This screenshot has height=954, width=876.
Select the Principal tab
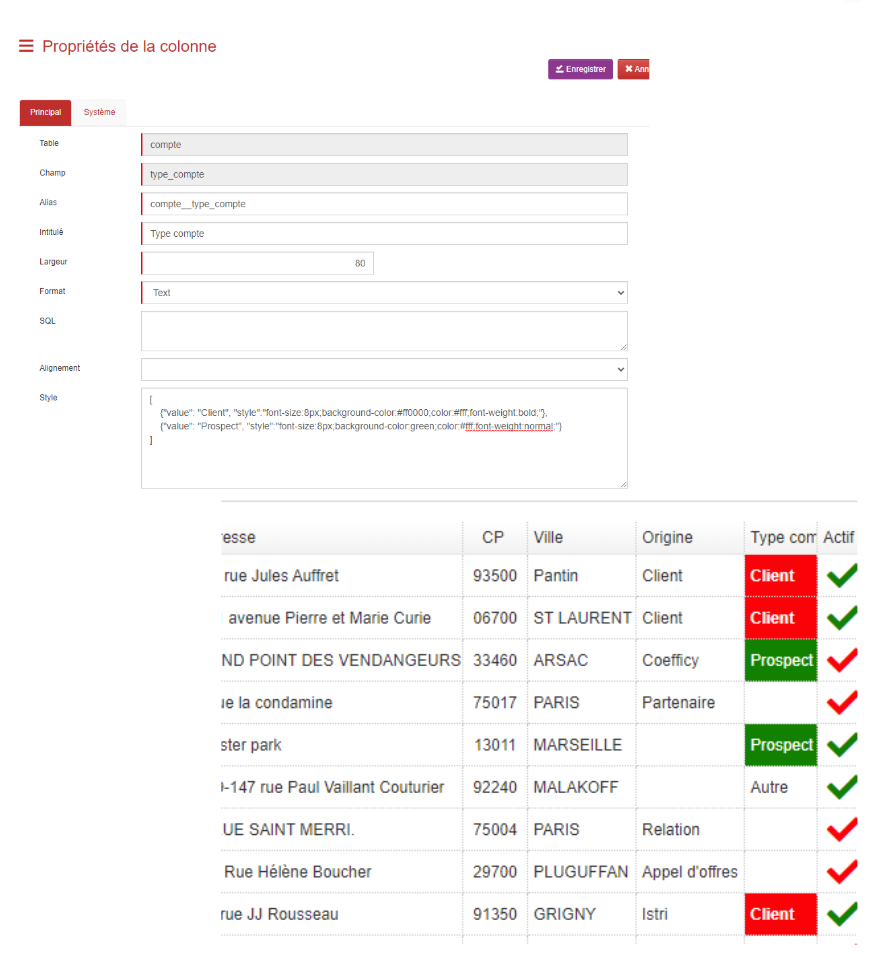[45, 113]
